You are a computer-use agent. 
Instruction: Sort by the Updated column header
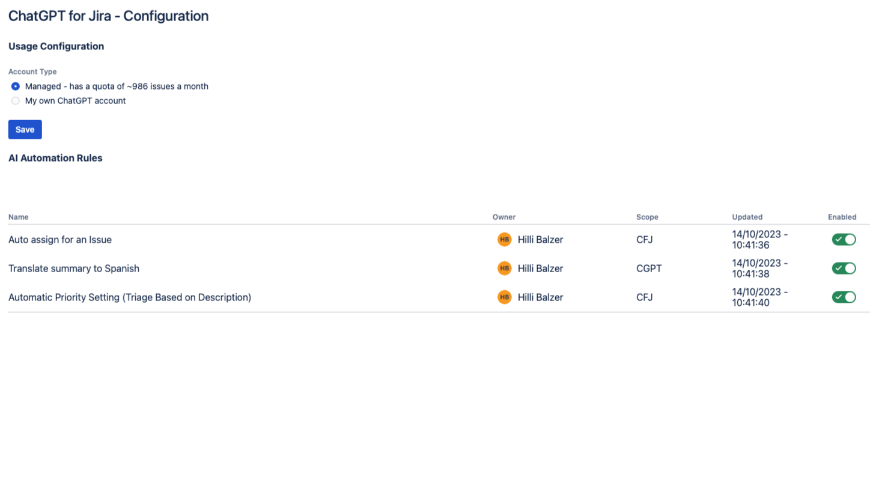click(747, 217)
